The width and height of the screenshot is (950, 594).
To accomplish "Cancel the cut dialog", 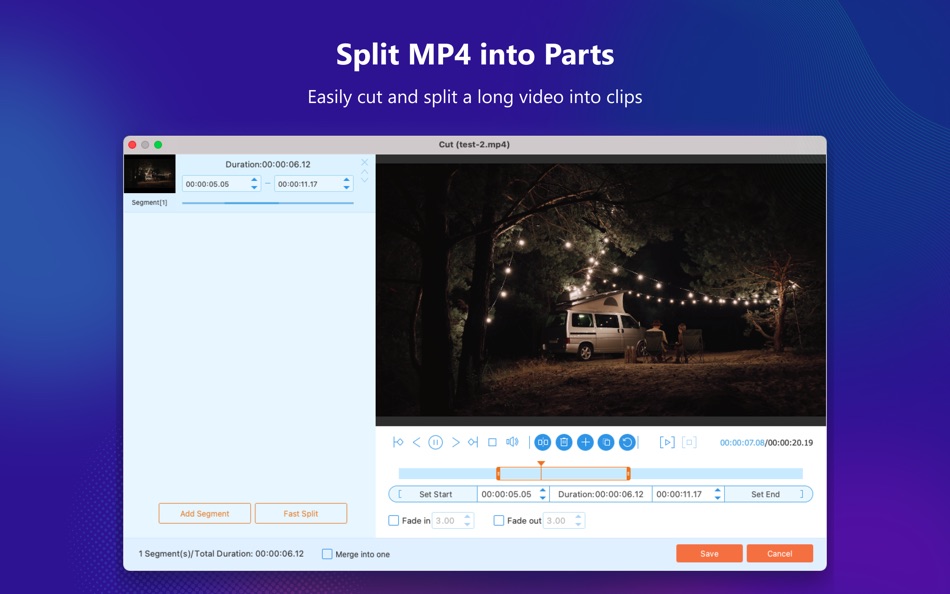I will (780, 553).
